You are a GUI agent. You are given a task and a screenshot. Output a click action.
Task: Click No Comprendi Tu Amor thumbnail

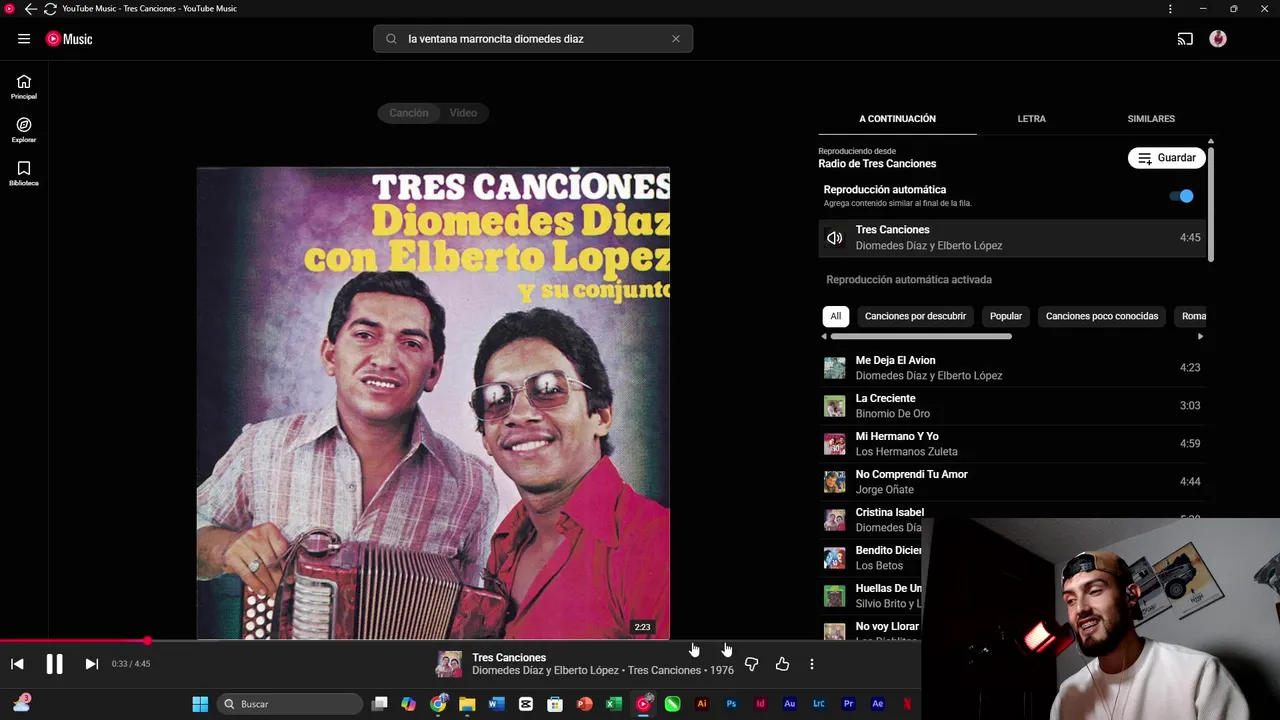[834, 482]
